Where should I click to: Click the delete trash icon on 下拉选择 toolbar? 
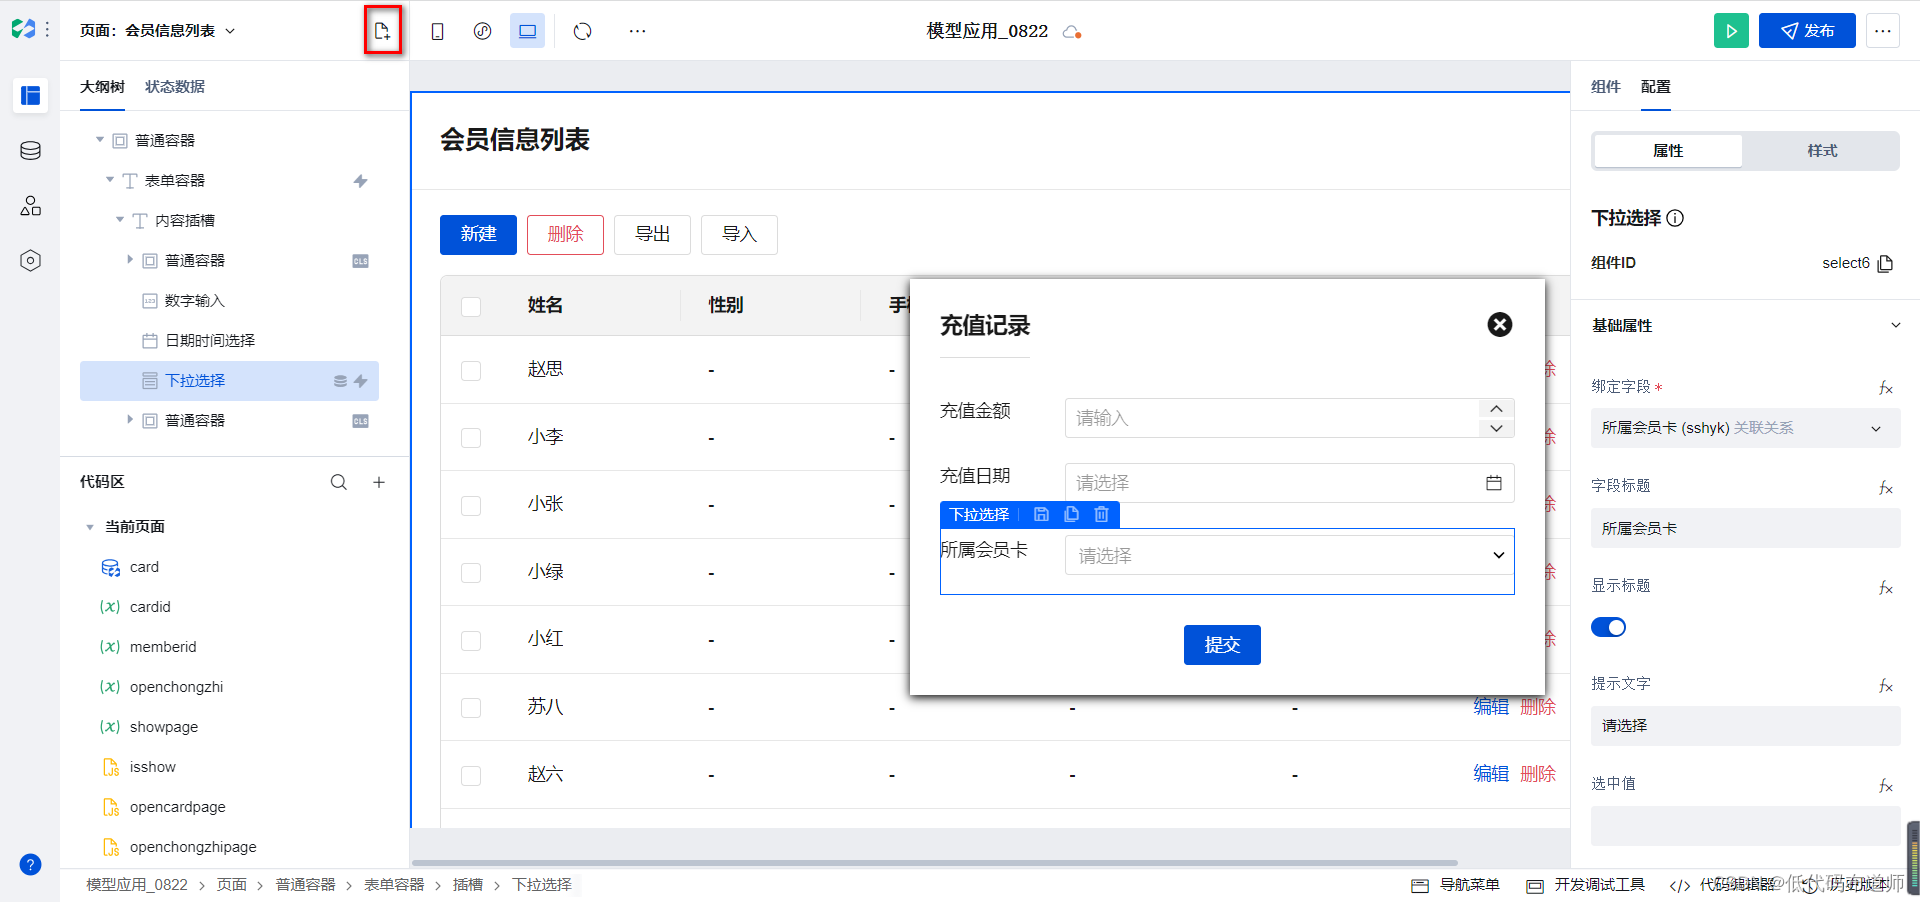pos(1101,514)
